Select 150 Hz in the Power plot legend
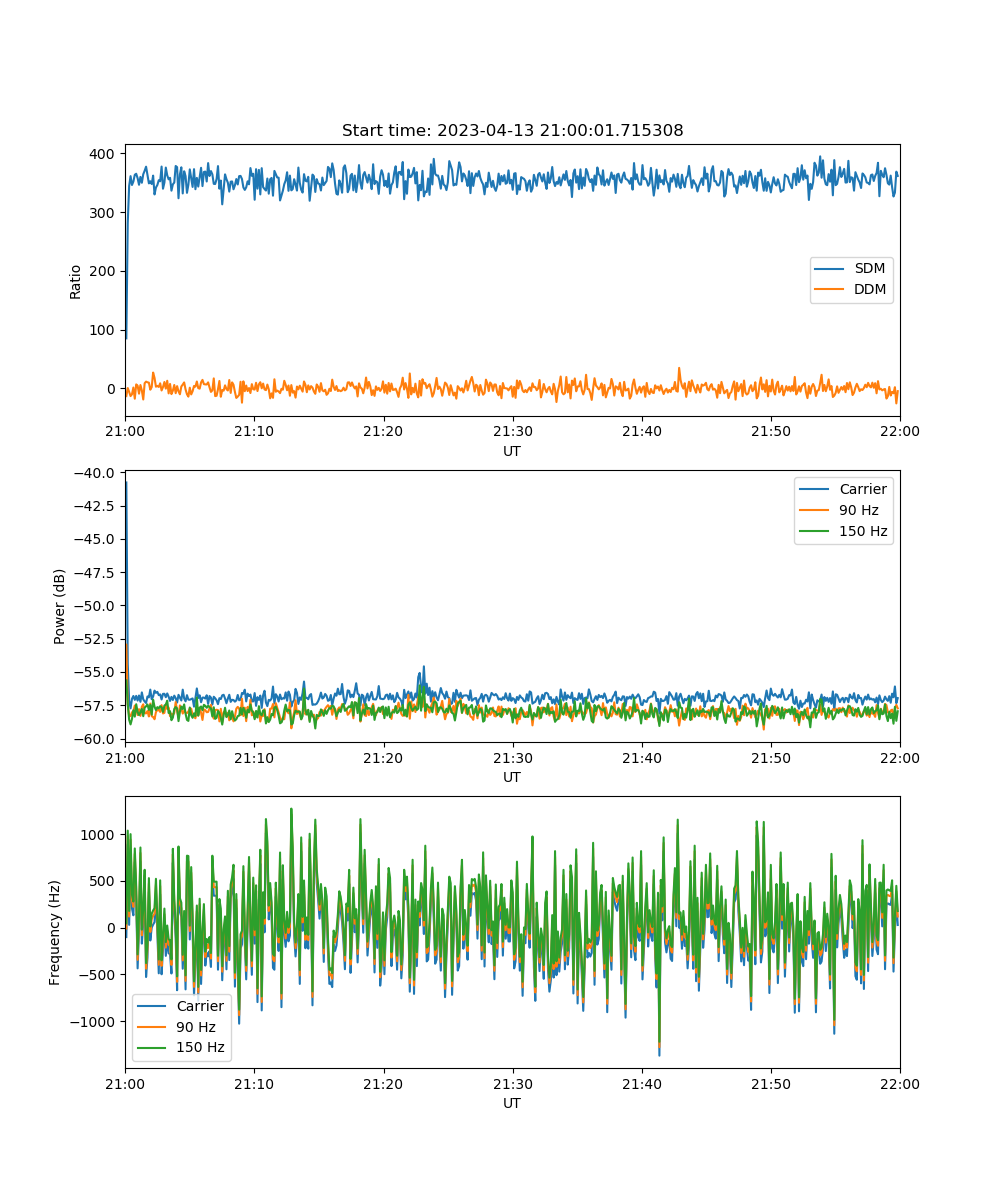 (863, 531)
